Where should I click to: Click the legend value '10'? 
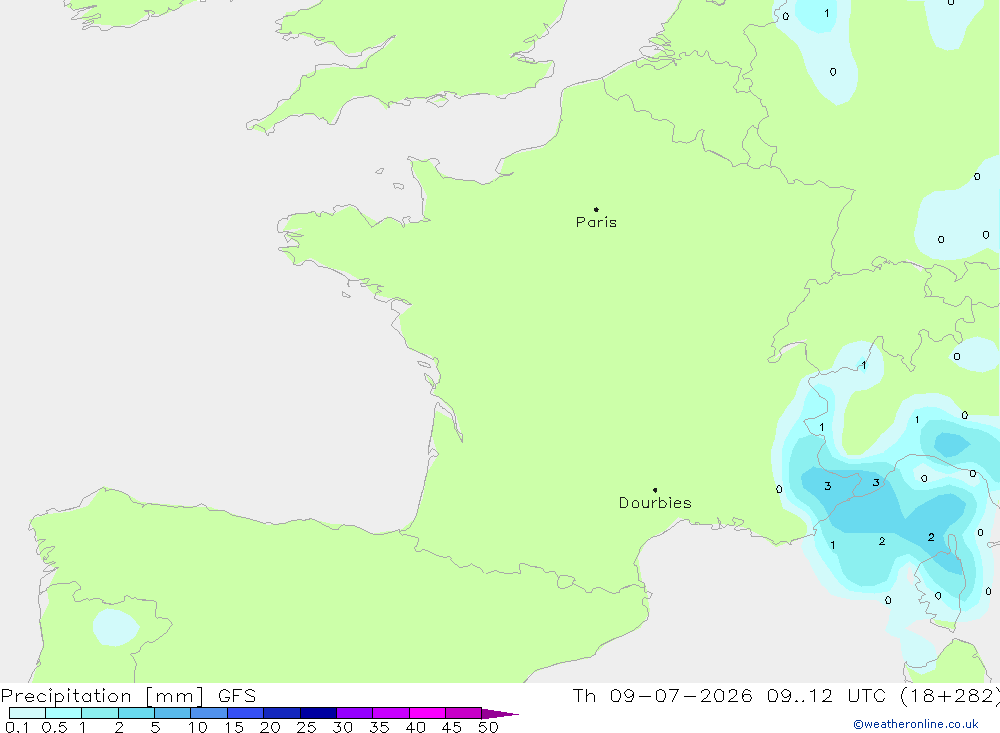point(198,727)
